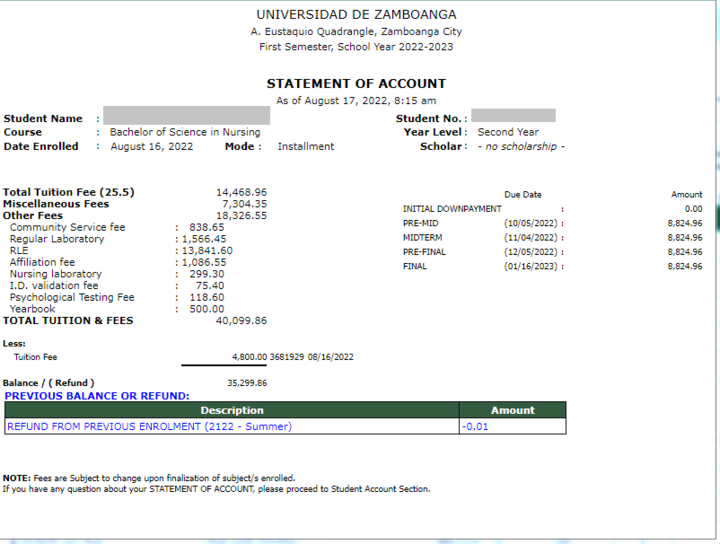Select the Total Tuition Fee (25.5) label
Image resolution: width=720 pixels, height=544 pixels.
tap(69, 192)
